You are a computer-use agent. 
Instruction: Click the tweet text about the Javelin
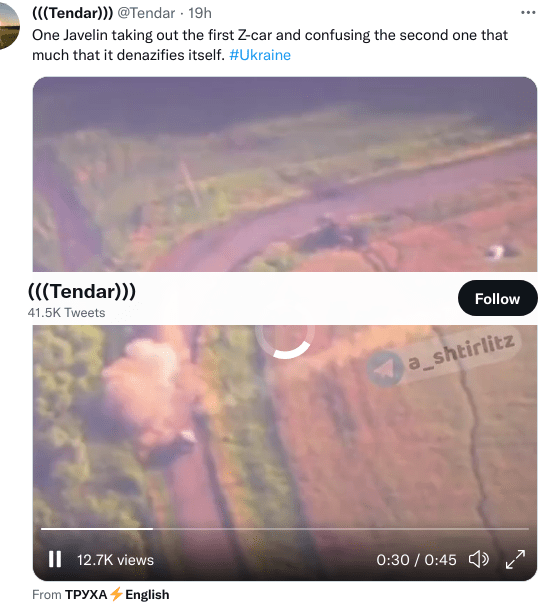click(x=270, y=45)
